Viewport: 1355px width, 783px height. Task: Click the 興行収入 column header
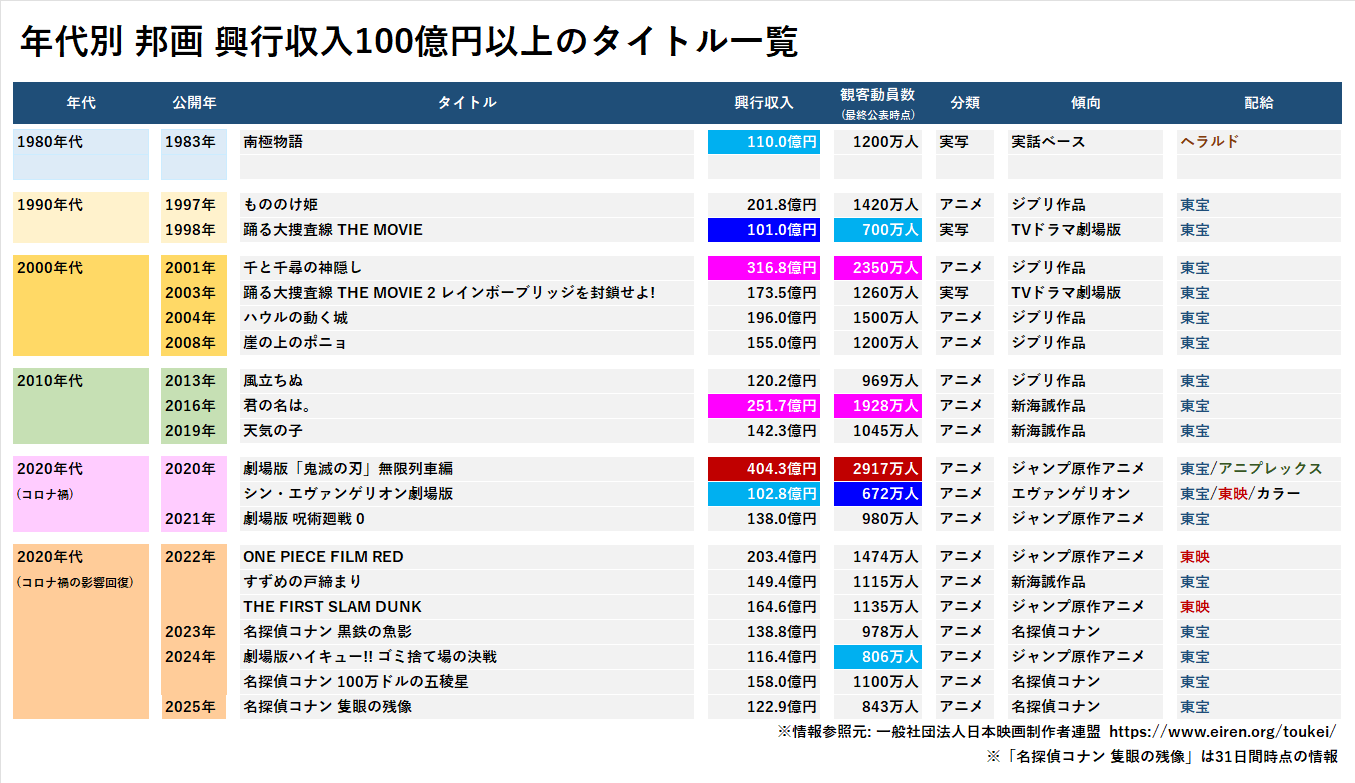763,103
